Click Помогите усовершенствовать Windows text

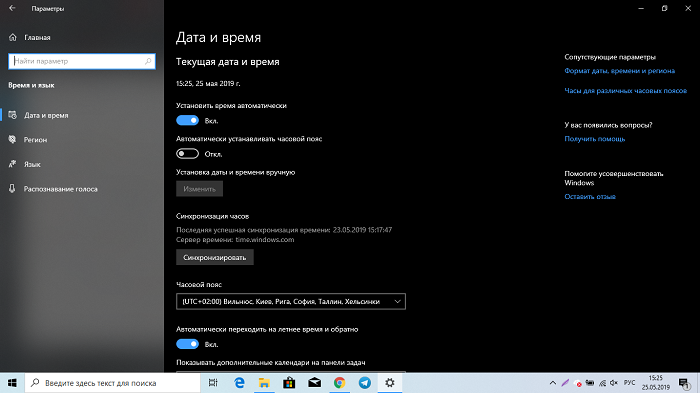pos(613,178)
